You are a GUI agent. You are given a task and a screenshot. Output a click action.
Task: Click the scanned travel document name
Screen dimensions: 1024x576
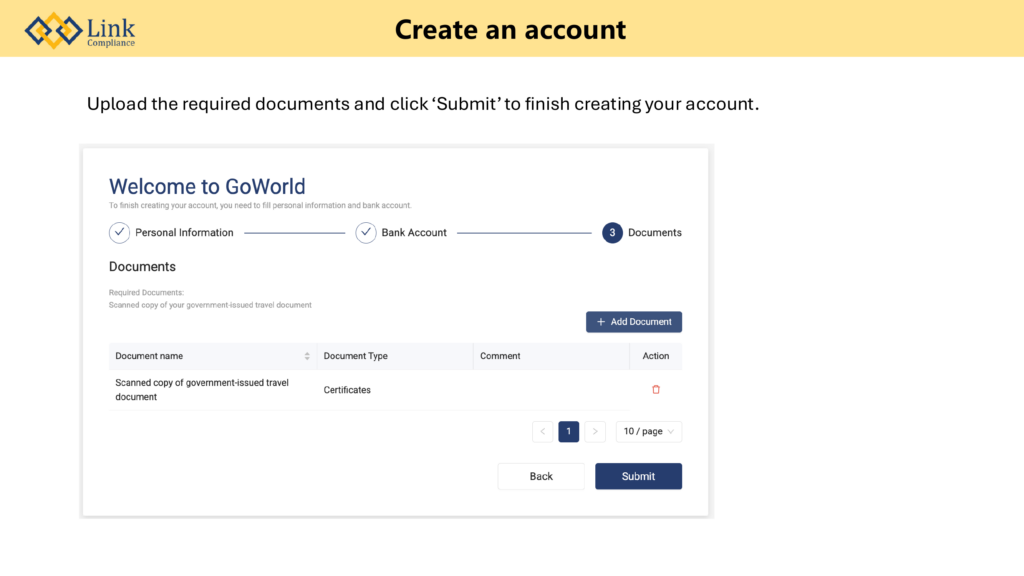pos(202,390)
